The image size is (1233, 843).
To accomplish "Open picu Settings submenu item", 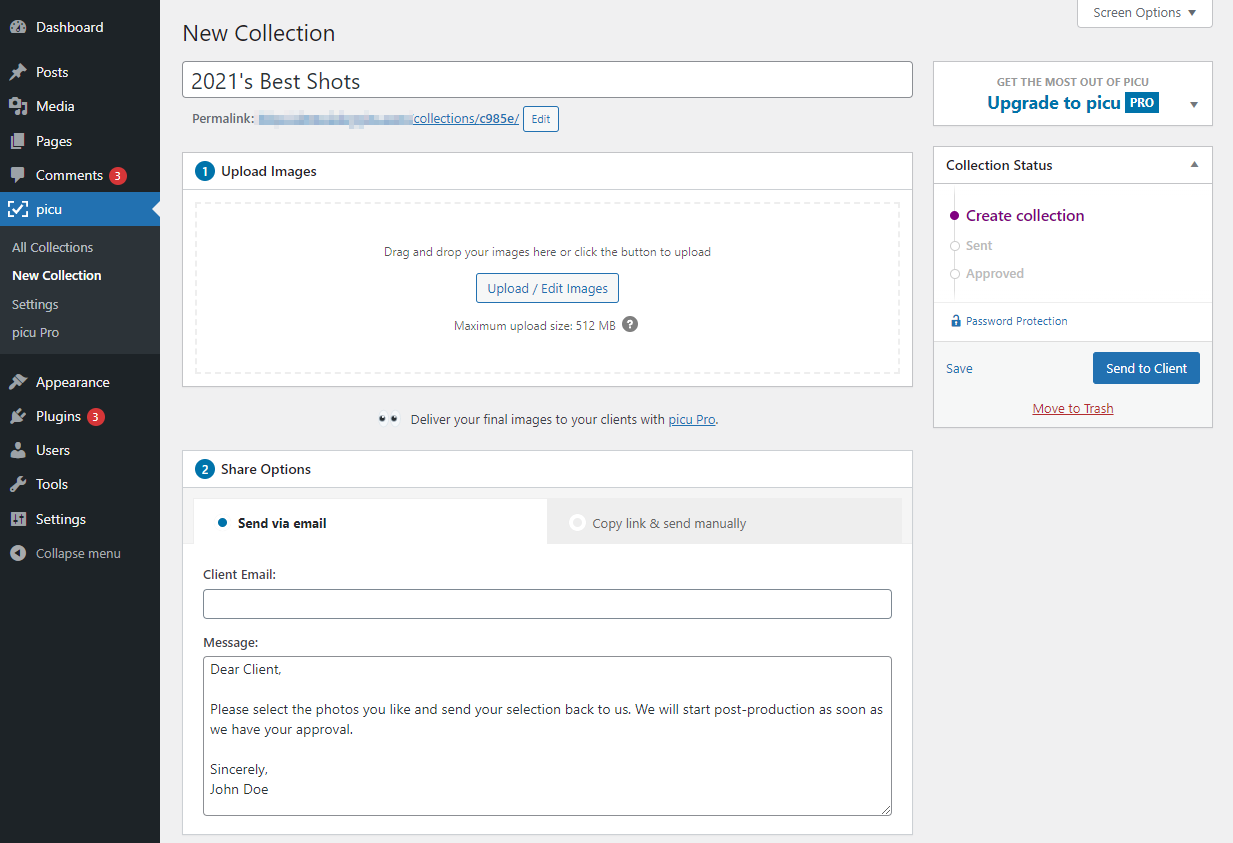I will point(35,304).
